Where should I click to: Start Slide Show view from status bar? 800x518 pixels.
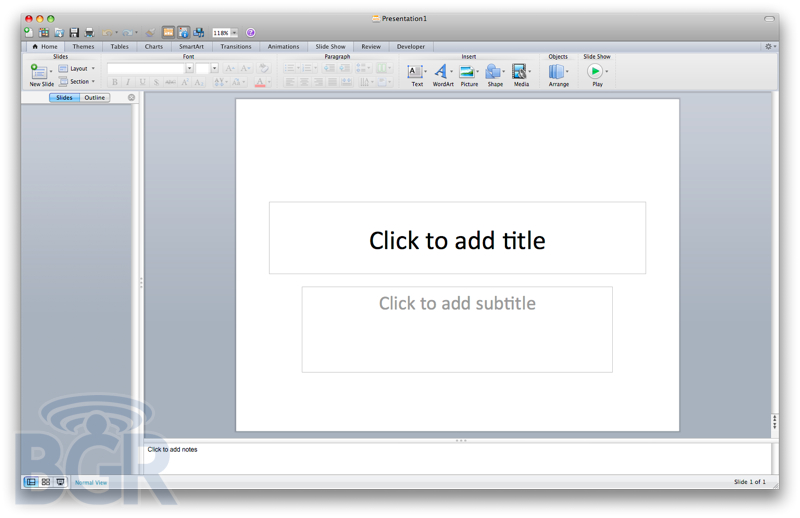click(60, 482)
